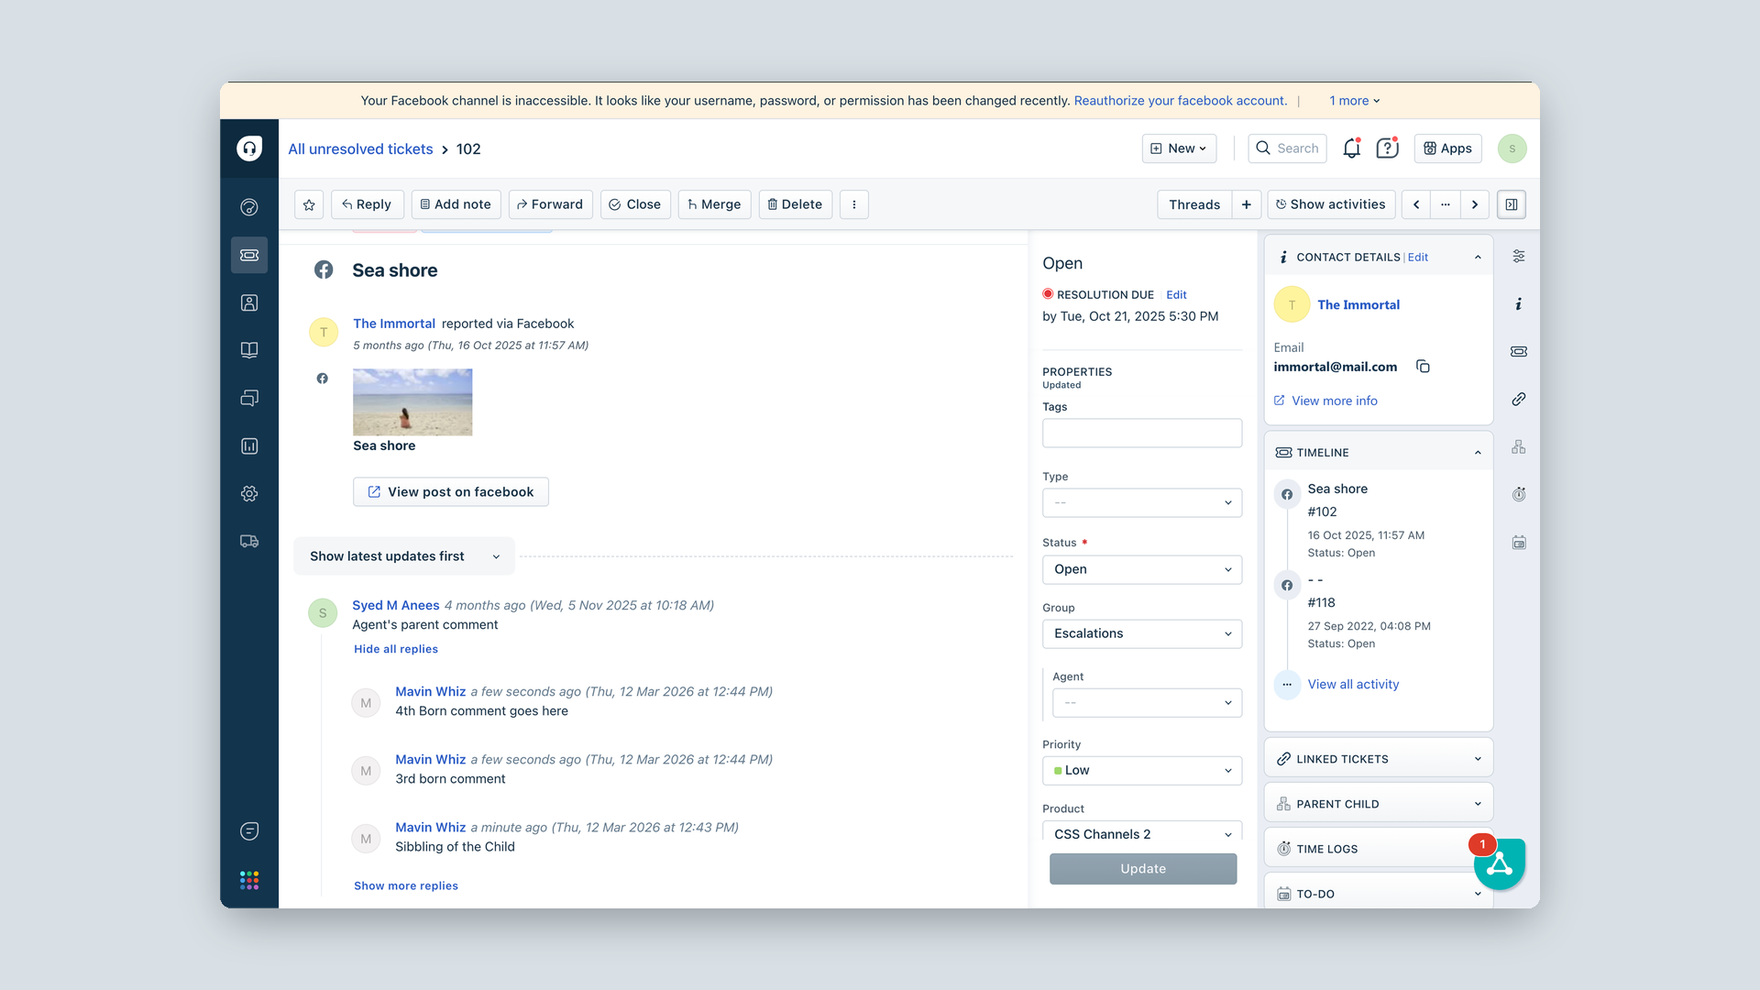Image resolution: width=1760 pixels, height=990 pixels.
Task: Open Contacts in the left sidebar
Action: click(249, 303)
